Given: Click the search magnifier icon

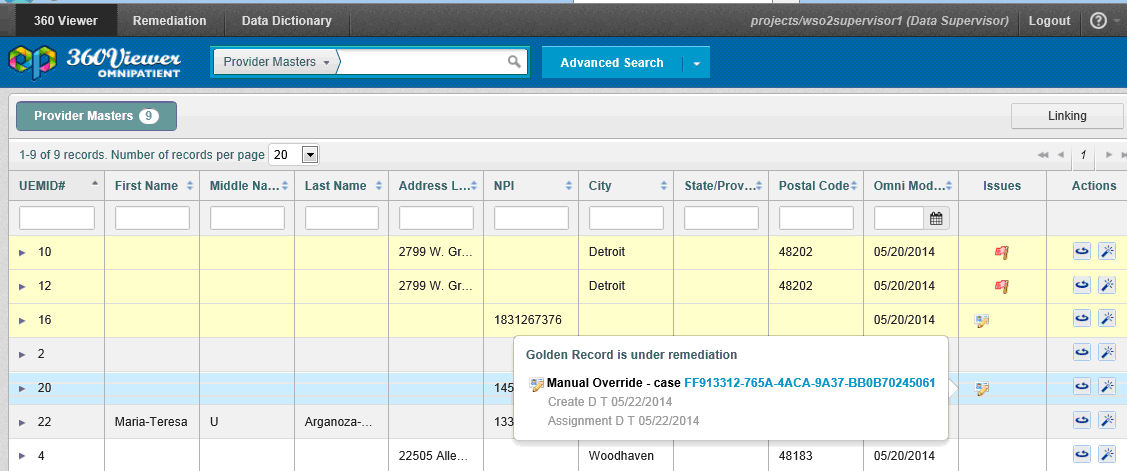Looking at the screenshot, I should [514, 62].
